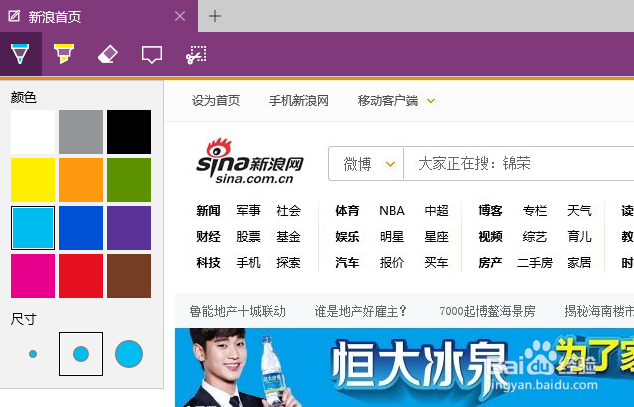Select the Clip scissors tool
The image size is (634, 407).
196,55
